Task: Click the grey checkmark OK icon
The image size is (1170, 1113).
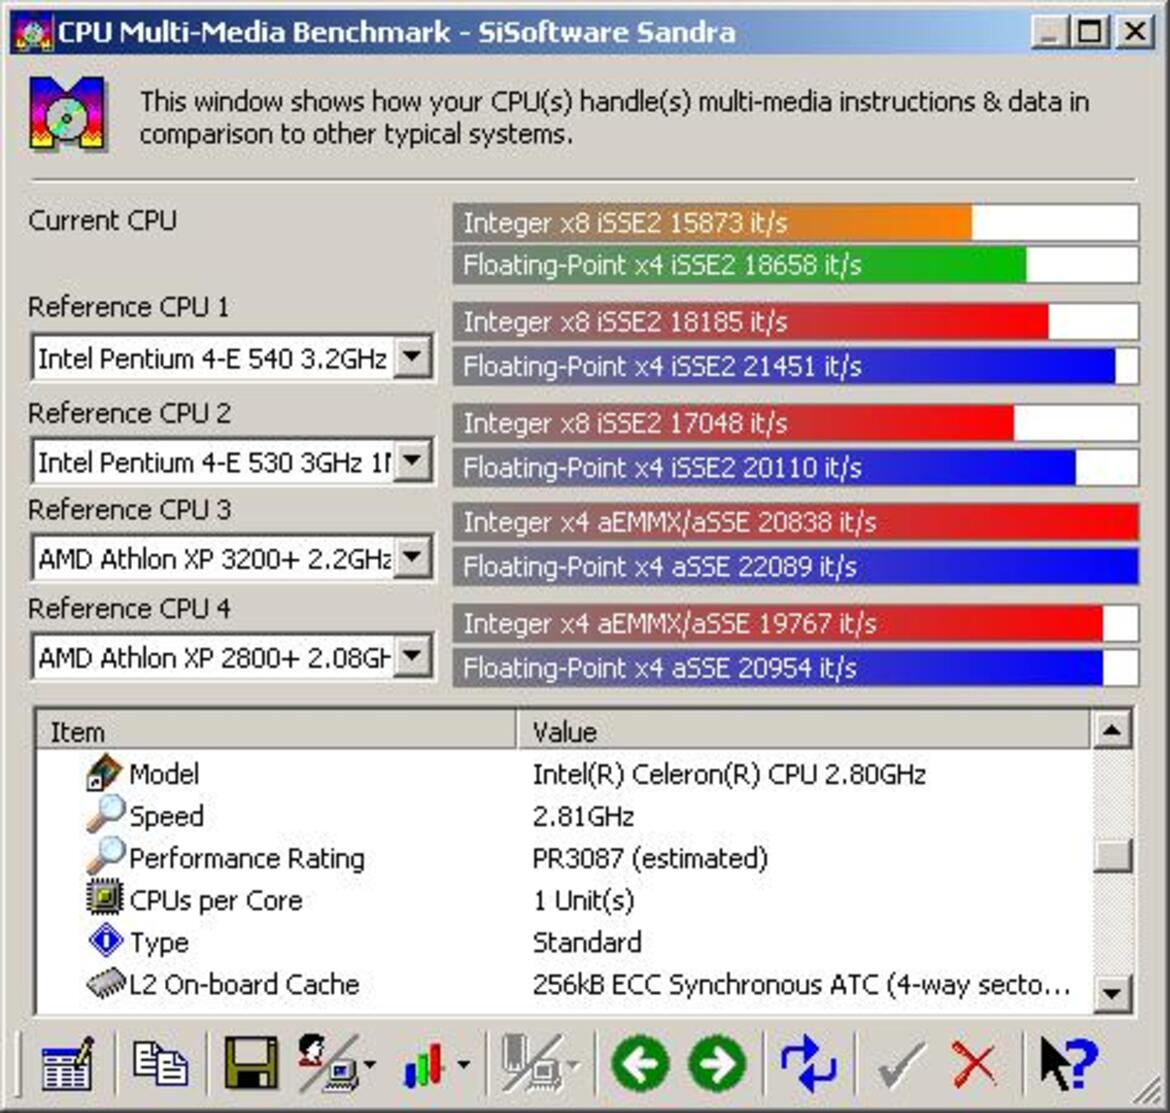Action: point(901,1065)
